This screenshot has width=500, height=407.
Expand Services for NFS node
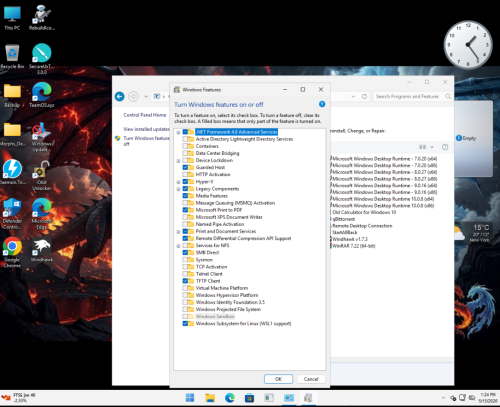click(x=178, y=246)
